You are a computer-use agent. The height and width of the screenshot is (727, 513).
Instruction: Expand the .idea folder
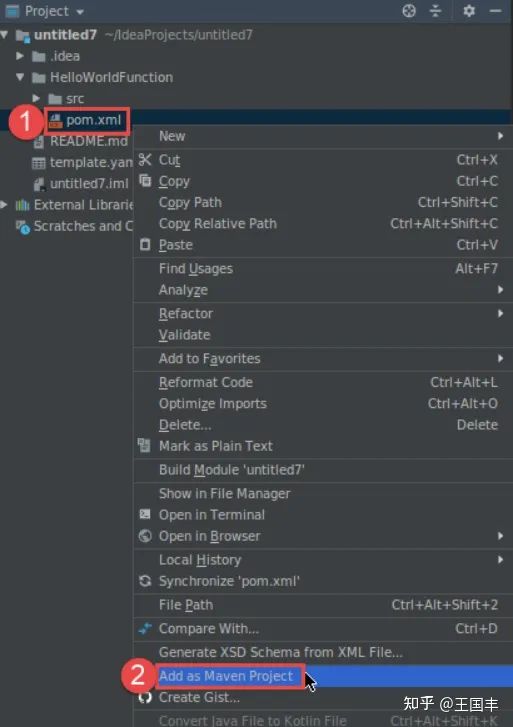[x=20, y=56]
